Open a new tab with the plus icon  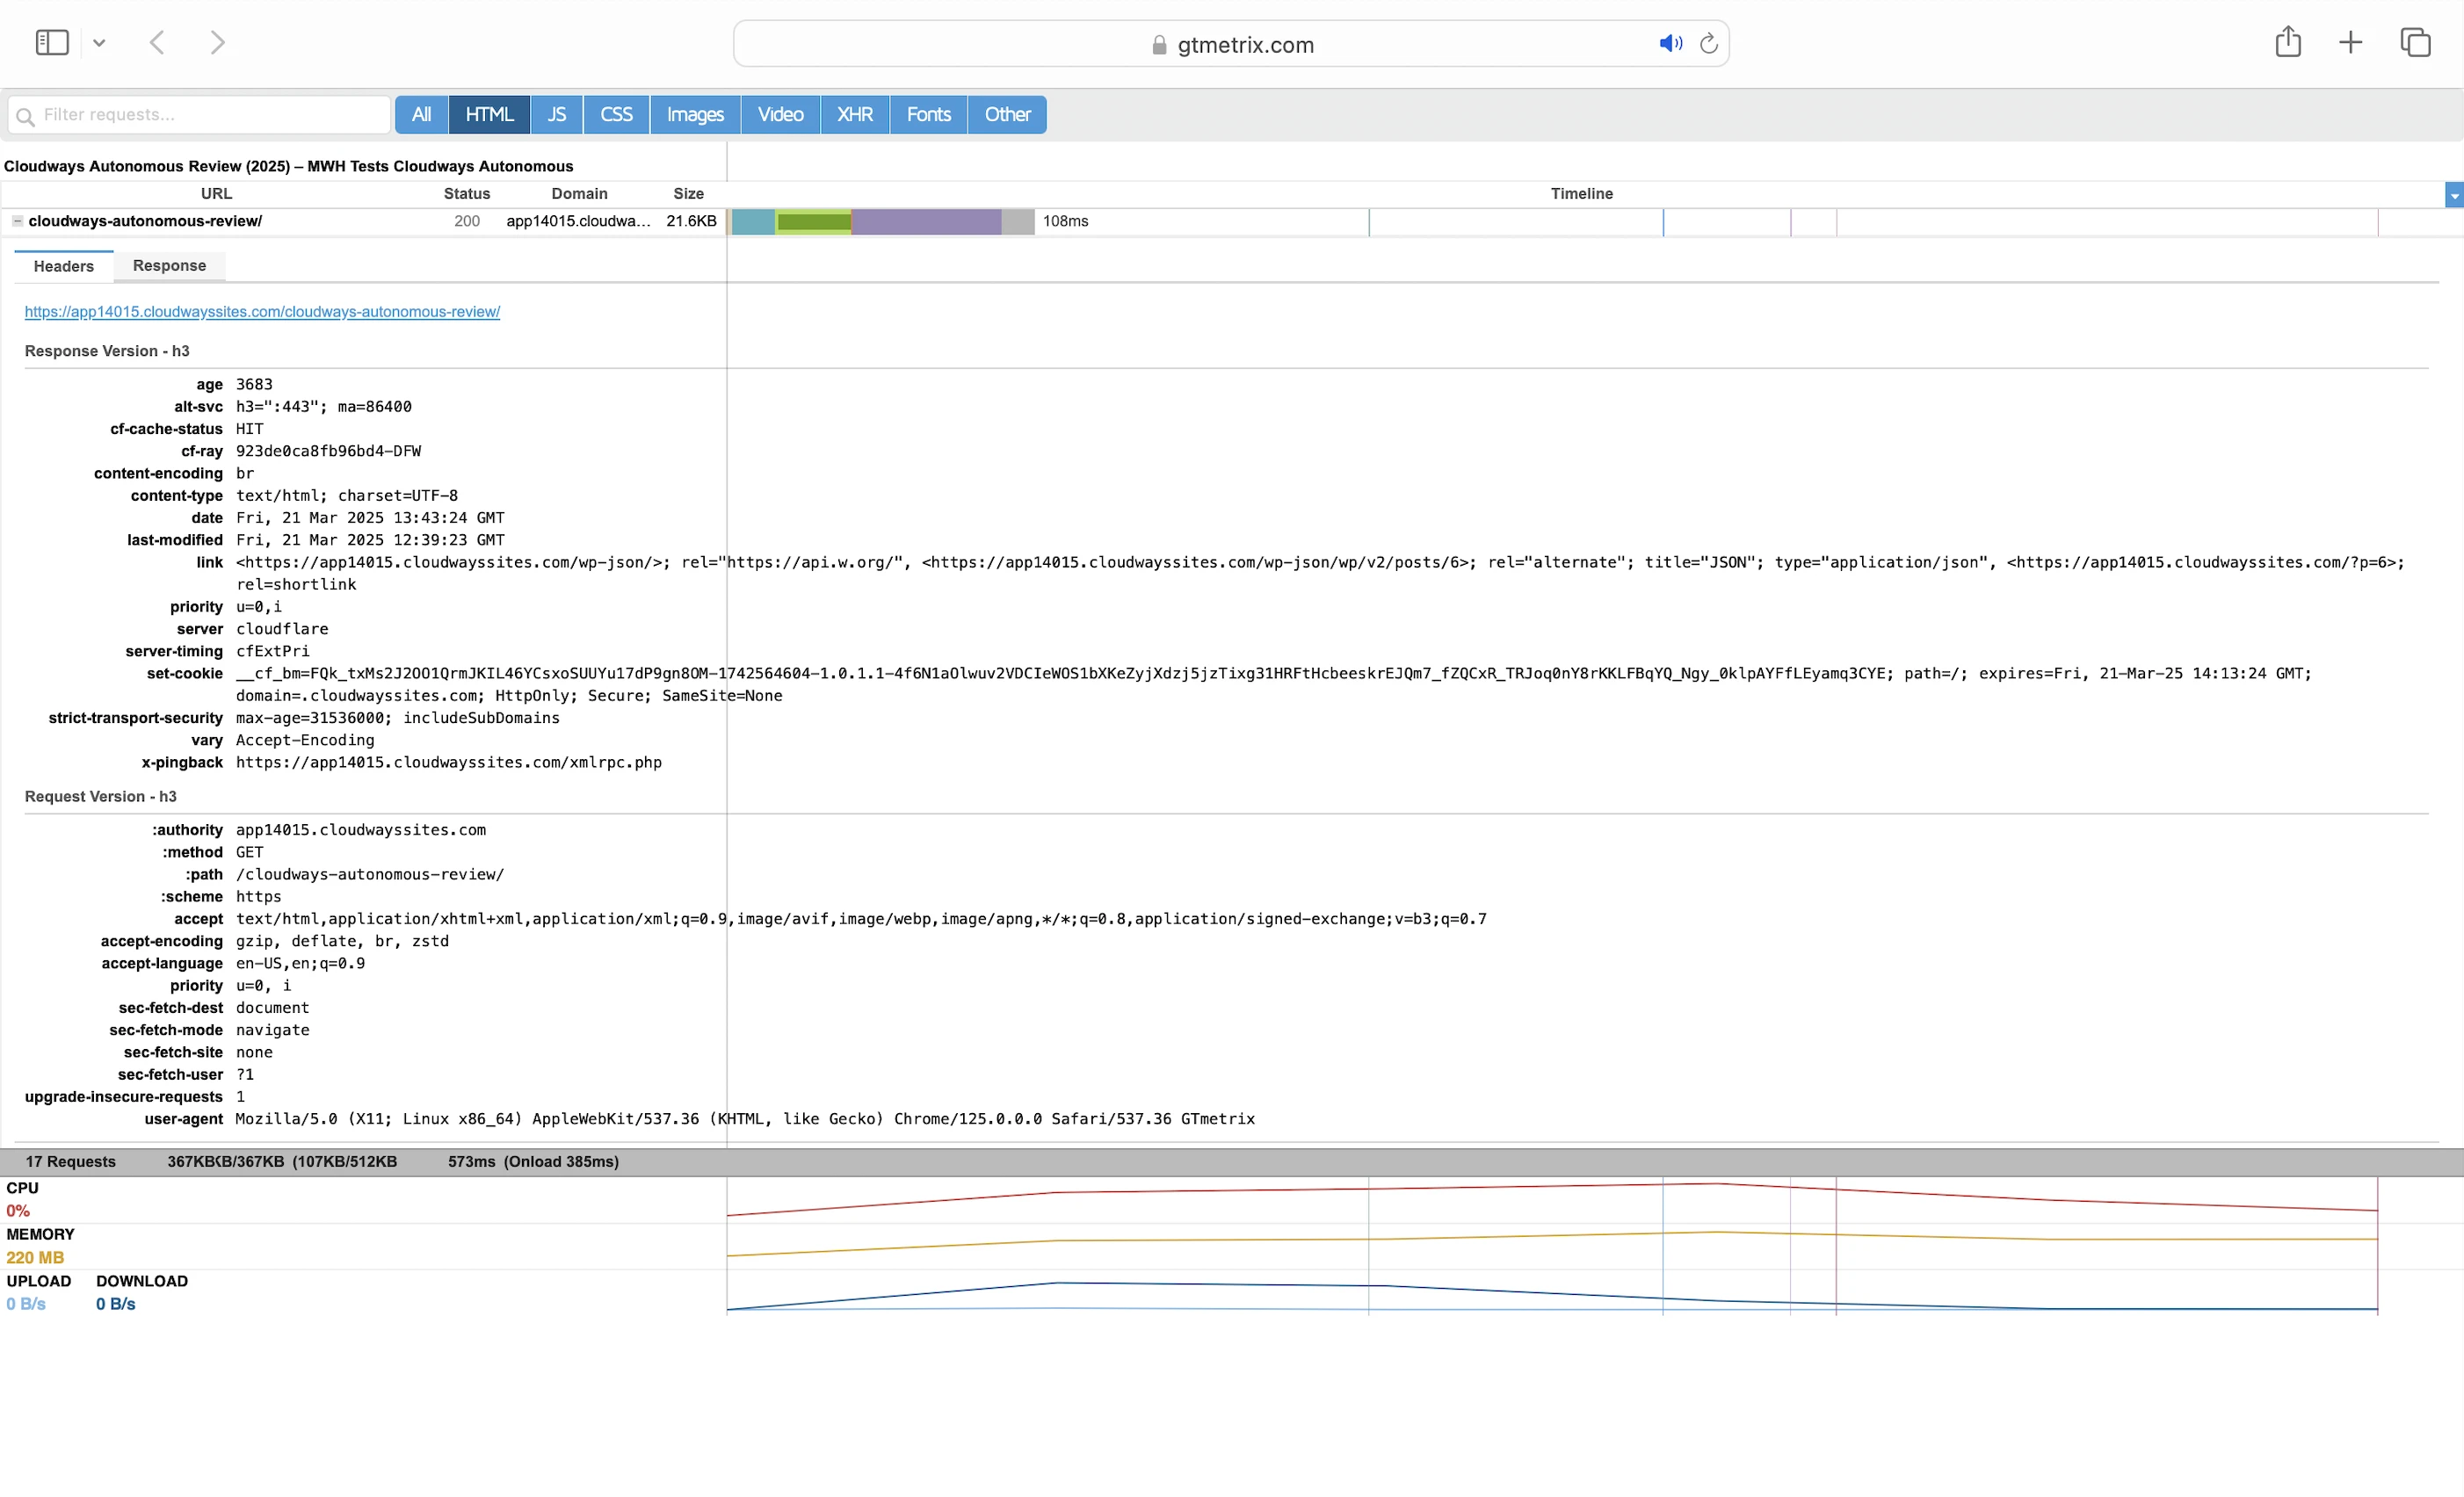click(x=2351, y=42)
